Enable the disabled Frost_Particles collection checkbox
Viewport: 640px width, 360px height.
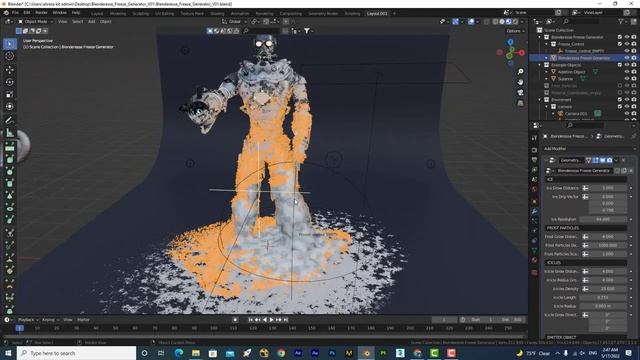pos(620,86)
